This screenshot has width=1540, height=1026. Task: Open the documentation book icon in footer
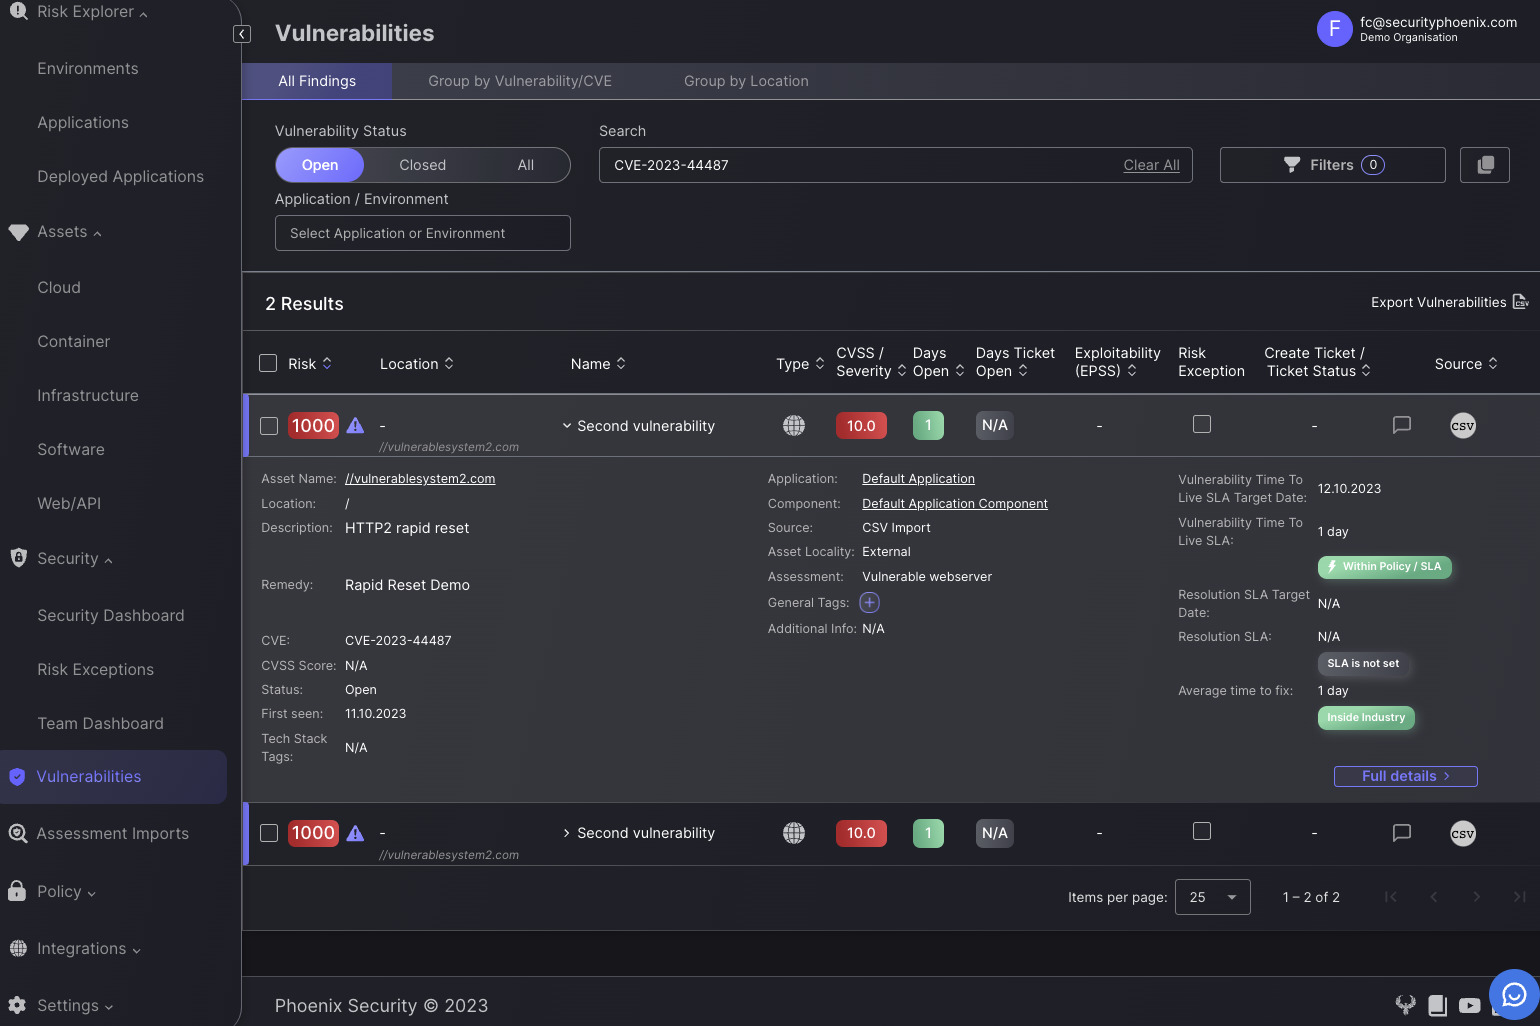coord(1438,1005)
